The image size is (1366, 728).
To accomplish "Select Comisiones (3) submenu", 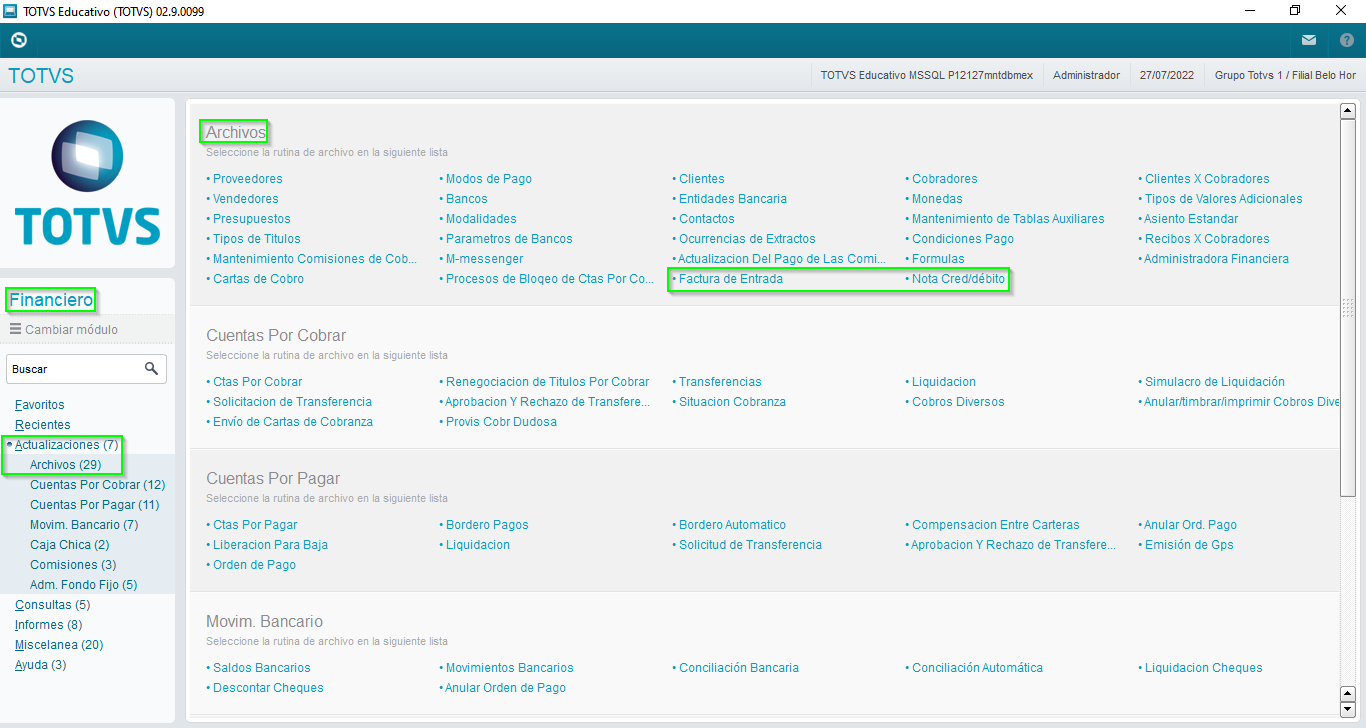I will [73, 565].
